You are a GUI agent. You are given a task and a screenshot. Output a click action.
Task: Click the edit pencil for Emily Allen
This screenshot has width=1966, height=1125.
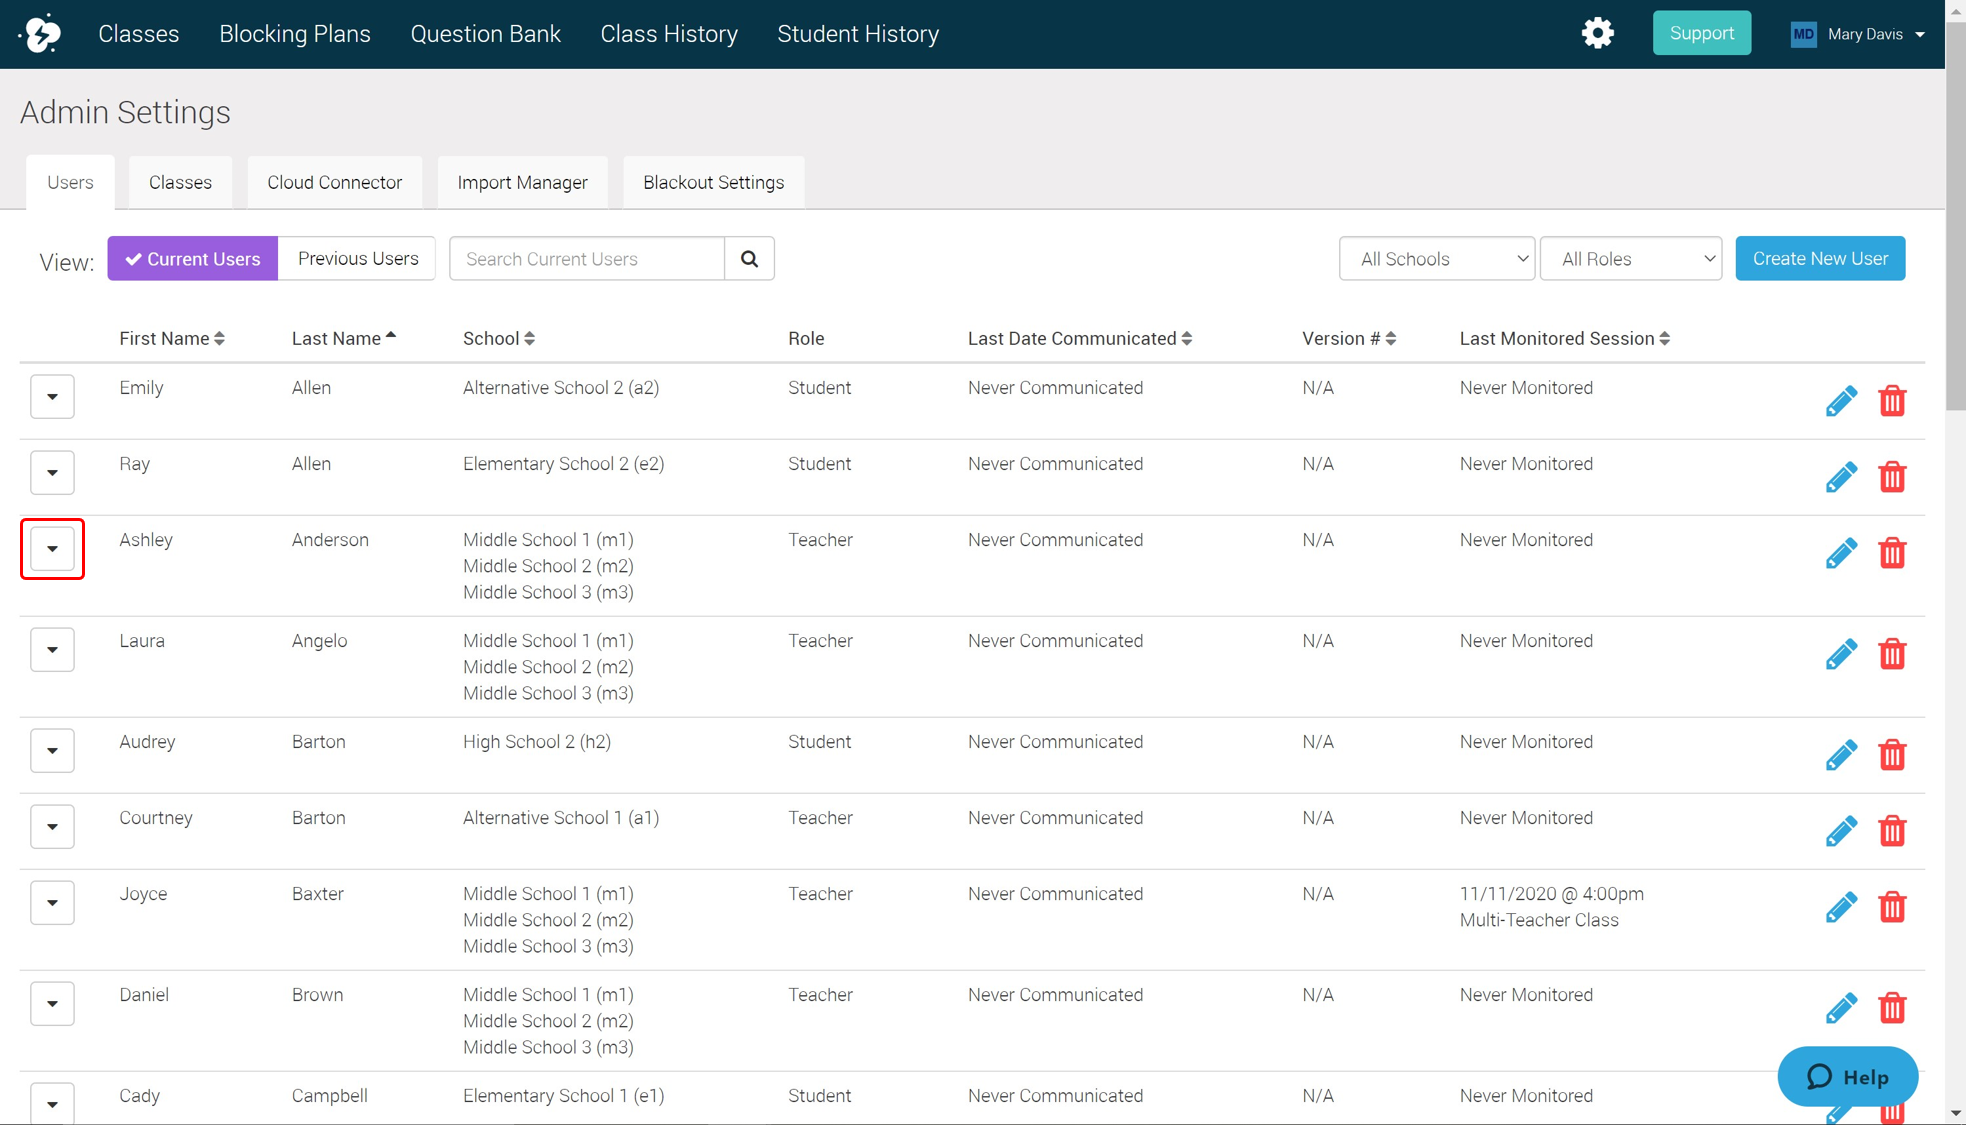tap(1840, 401)
